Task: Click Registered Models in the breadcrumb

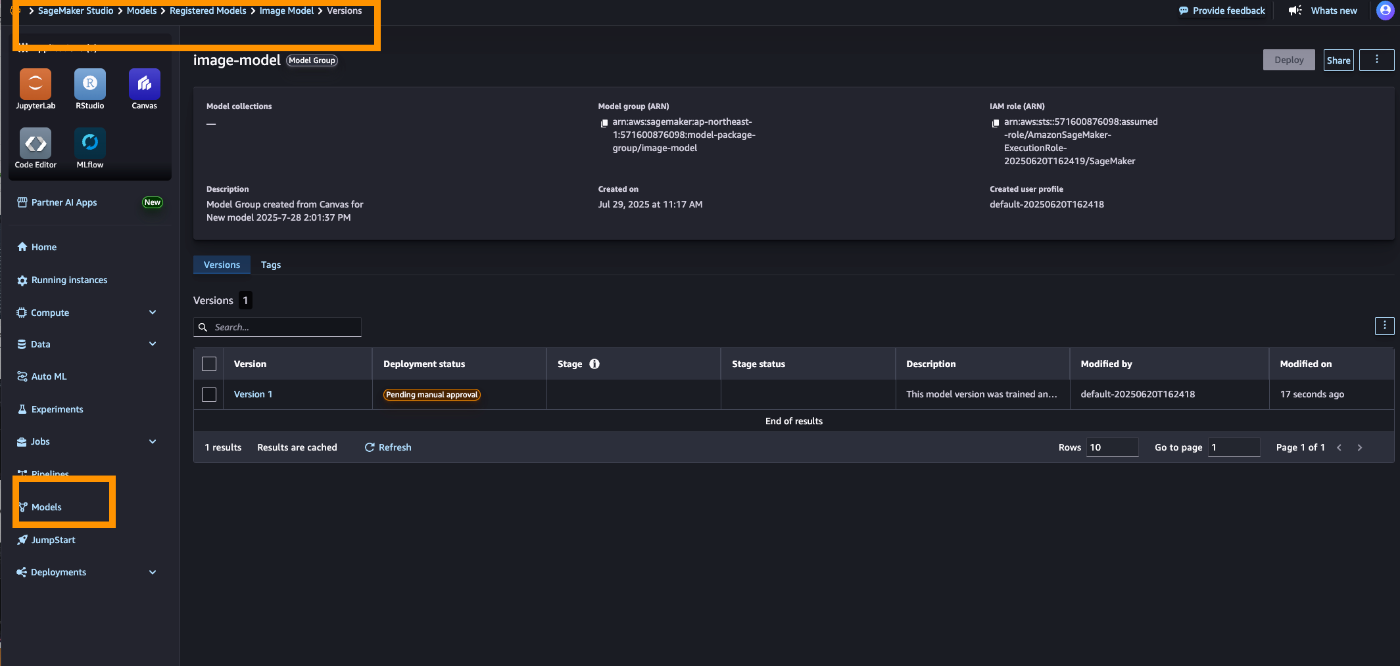Action: tap(209, 10)
